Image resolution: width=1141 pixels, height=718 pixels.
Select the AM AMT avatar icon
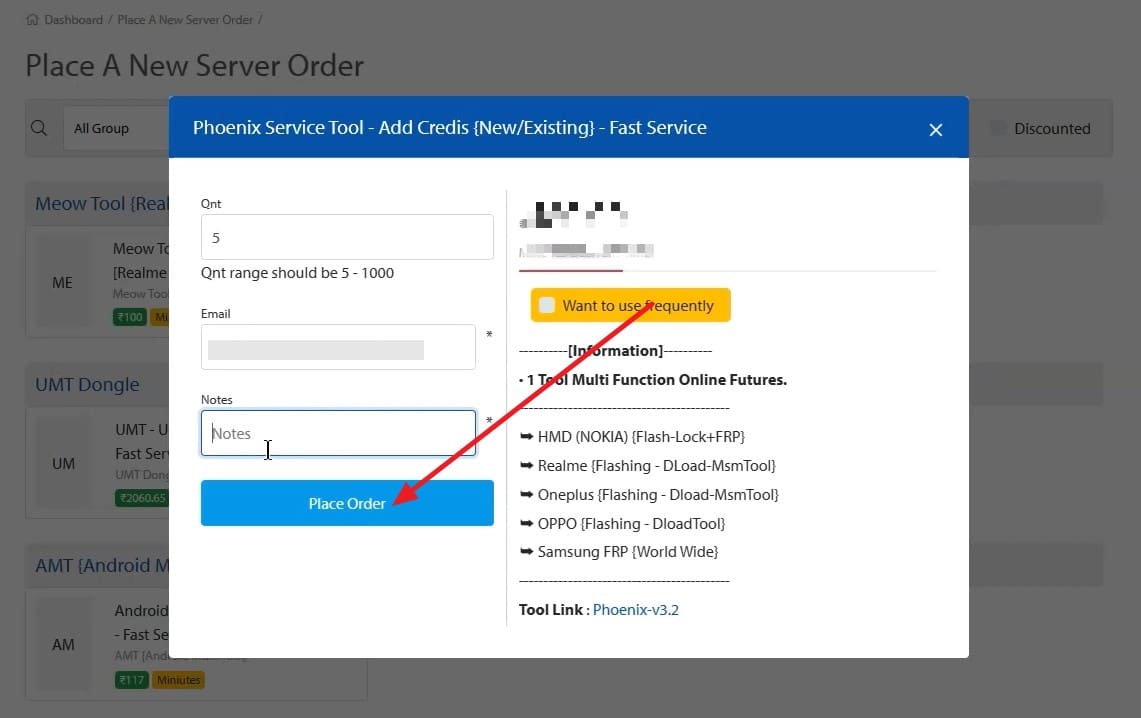click(63, 645)
